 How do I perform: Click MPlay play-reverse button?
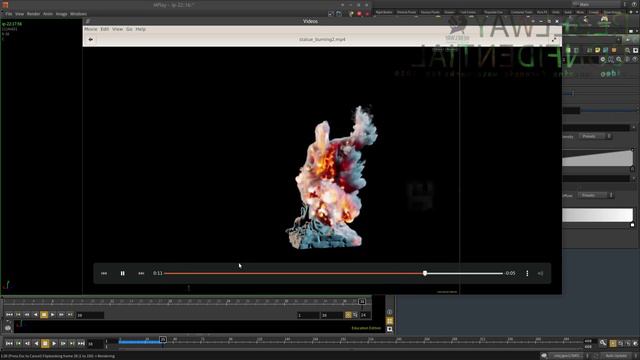[36, 315]
